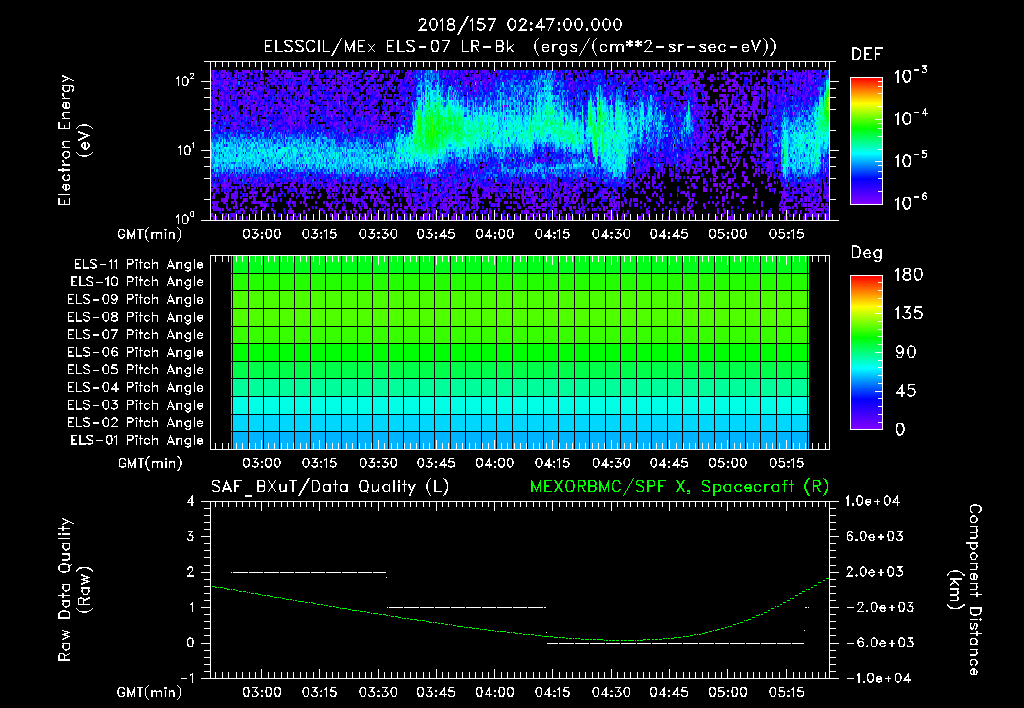Image resolution: width=1024 pixels, height=708 pixels.
Task: Click the 10^2 energy tick label
Action: [x=185, y=82]
